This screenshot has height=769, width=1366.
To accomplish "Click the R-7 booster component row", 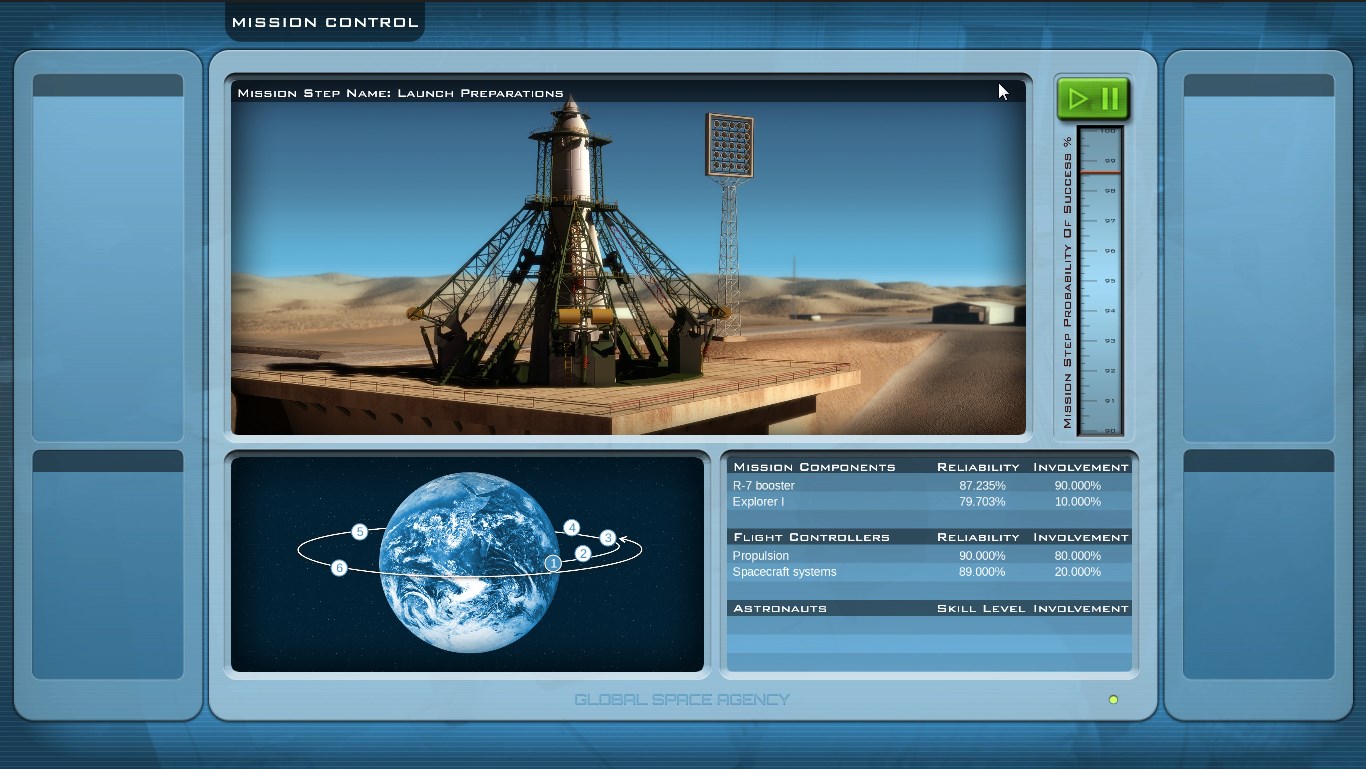I will point(930,485).
